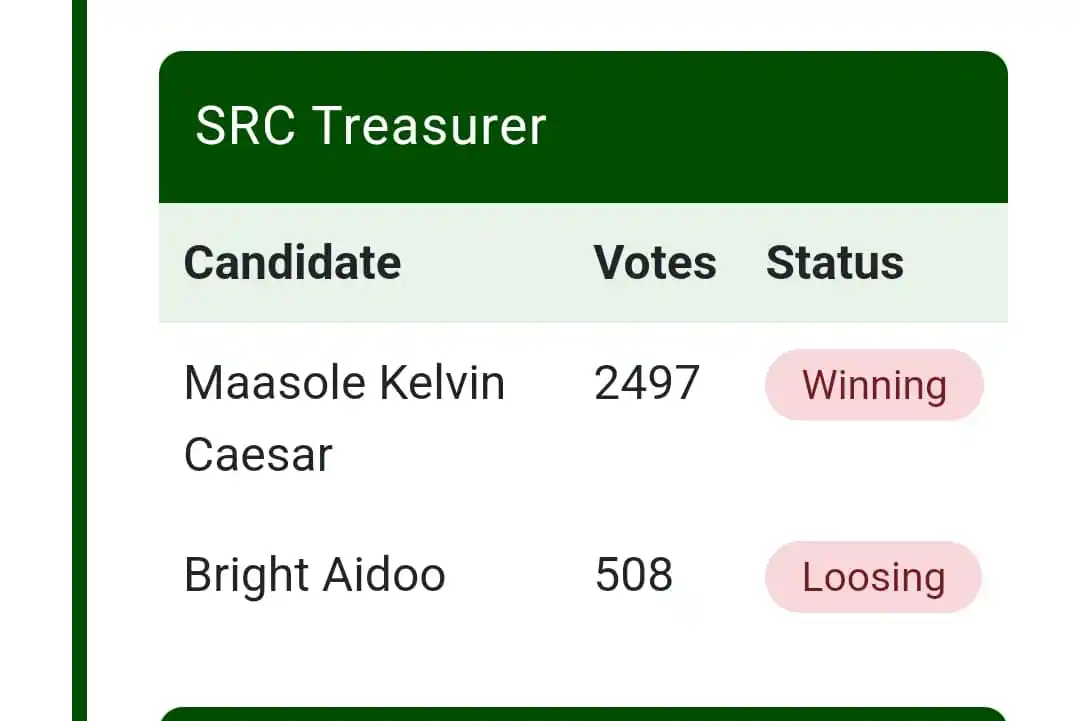
Task: Select candidate Maasole Kelvin Caesar
Action: tap(344, 418)
